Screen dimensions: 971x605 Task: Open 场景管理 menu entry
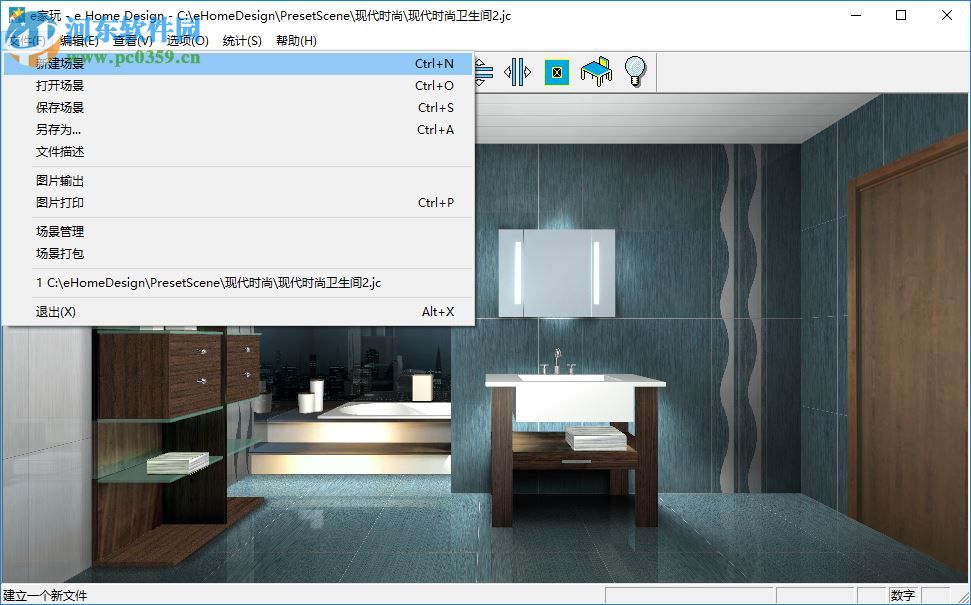(238, 232)
